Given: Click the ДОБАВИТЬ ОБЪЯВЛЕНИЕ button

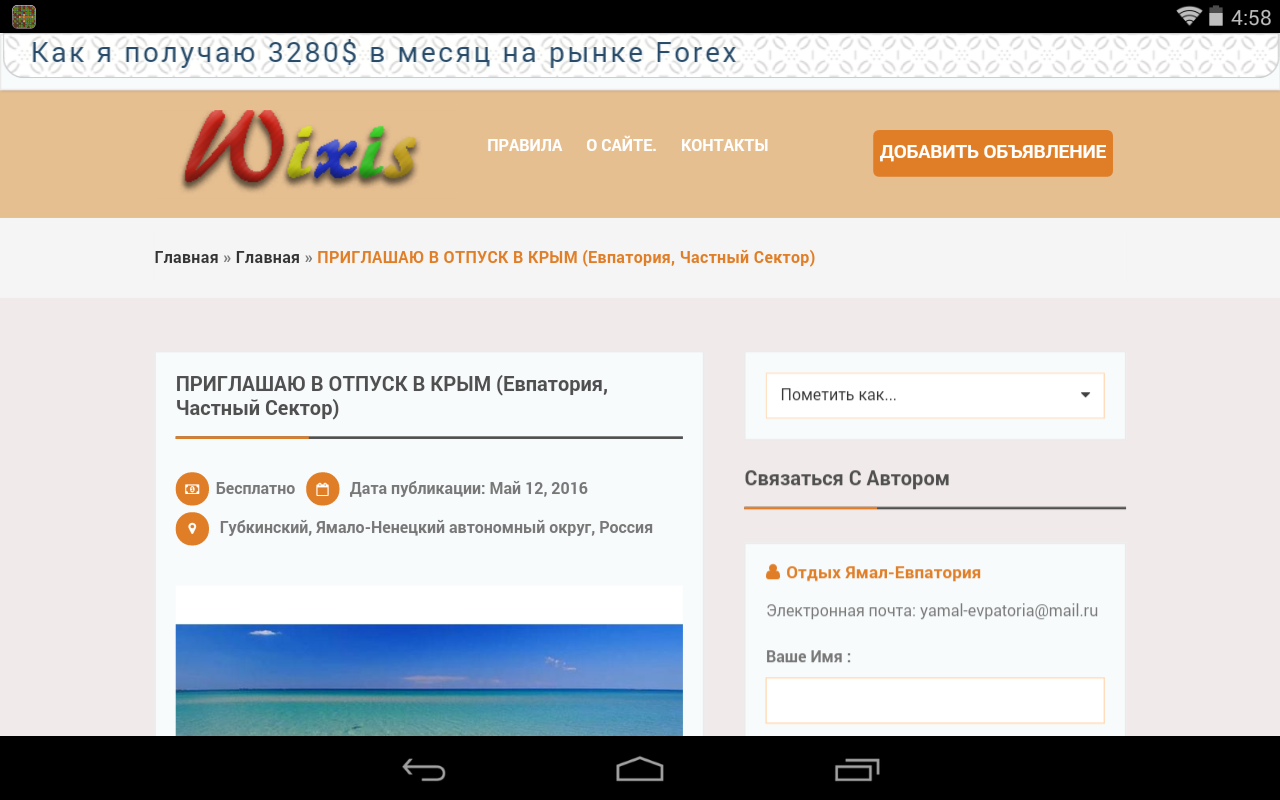Looking at the screenshot, I should (993, 153).
